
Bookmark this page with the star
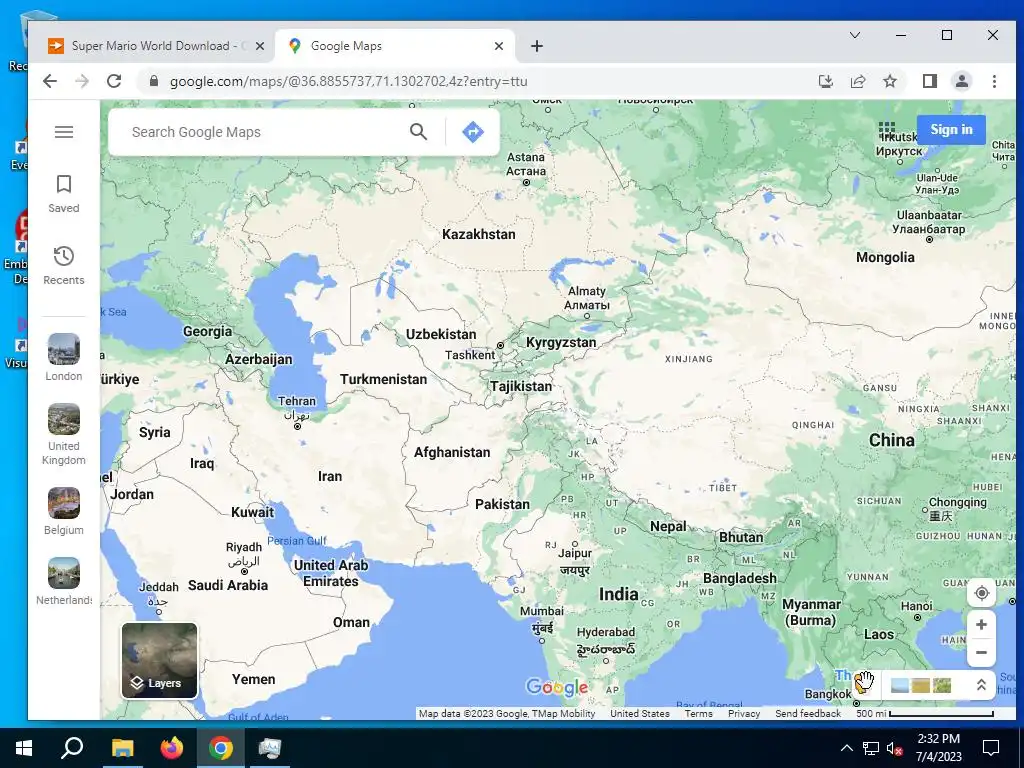(x=889, y=81)
